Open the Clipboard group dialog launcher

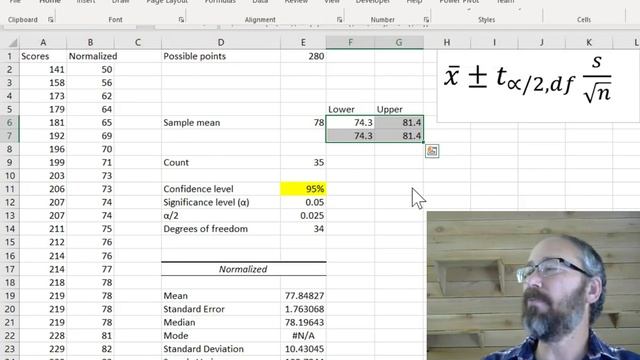pyautogui.click(x=51, y=20)
